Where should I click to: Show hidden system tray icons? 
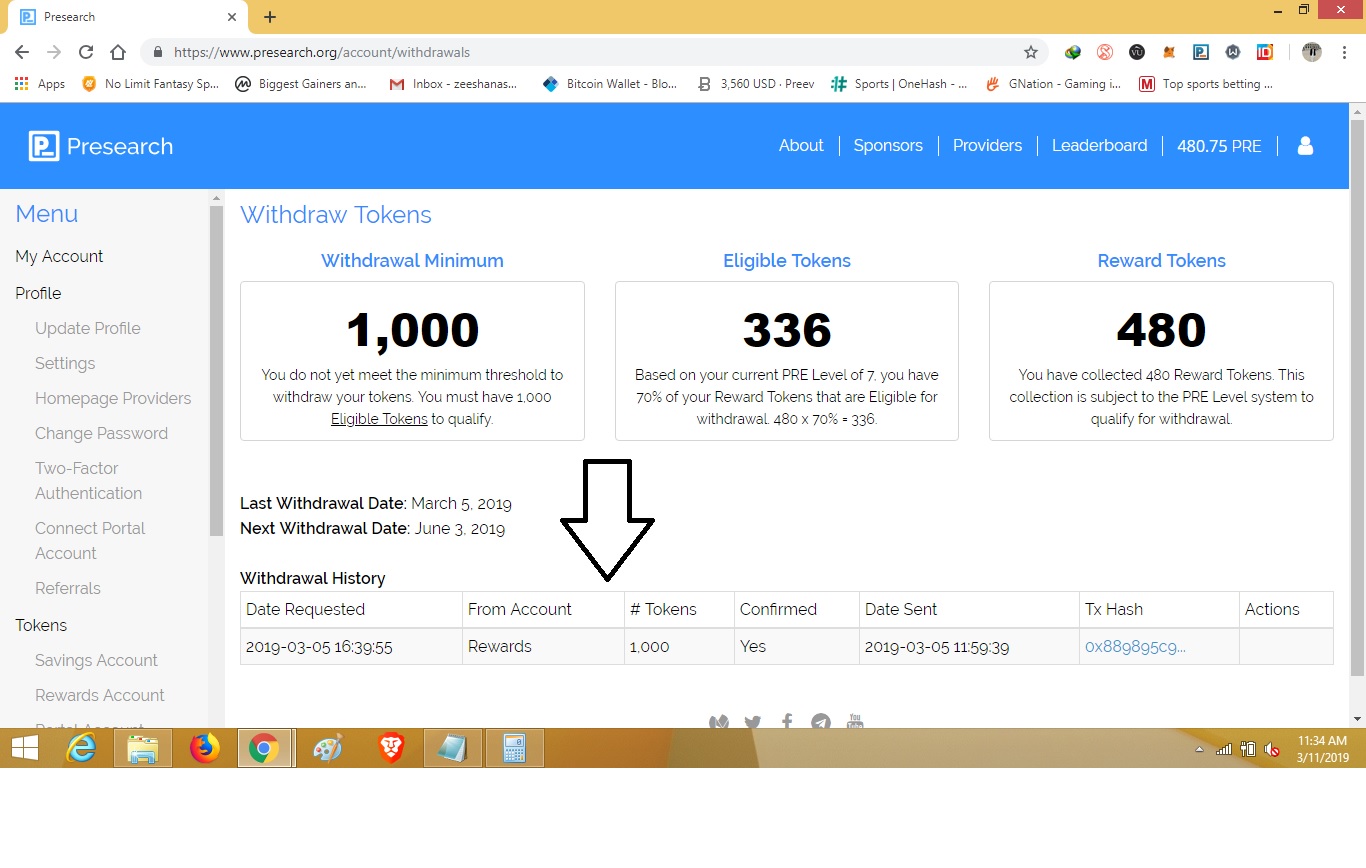click(1200, 749)
